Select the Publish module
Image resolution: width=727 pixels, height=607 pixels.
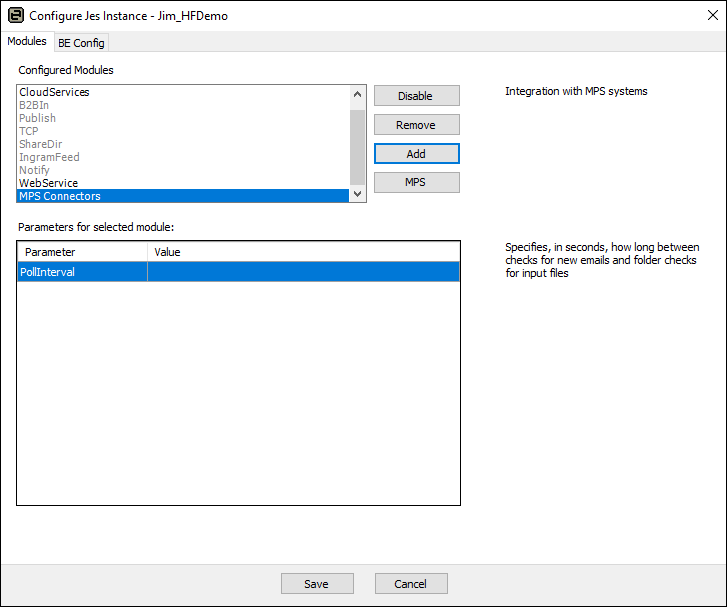click(183, 118)
